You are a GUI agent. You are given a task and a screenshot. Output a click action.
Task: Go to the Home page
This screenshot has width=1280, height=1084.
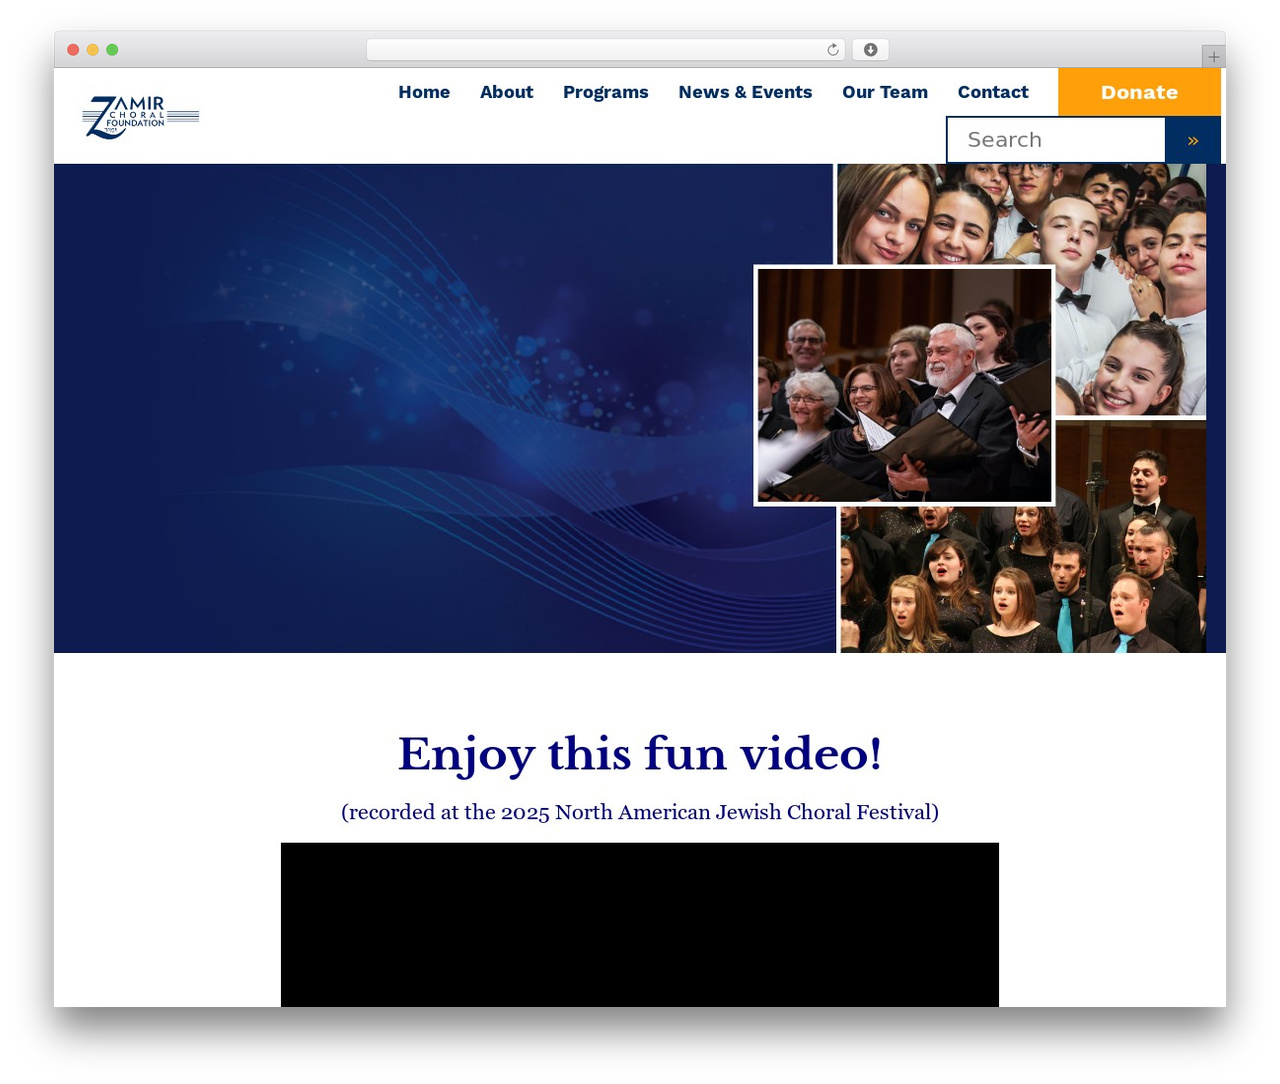[424, 92]
